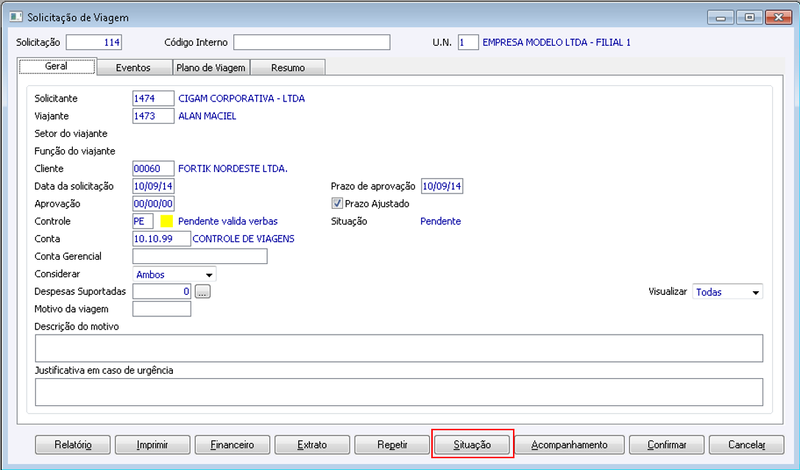800x470 pixels.
Task: Click the Situação value Pendente
Action: point(440,221)
